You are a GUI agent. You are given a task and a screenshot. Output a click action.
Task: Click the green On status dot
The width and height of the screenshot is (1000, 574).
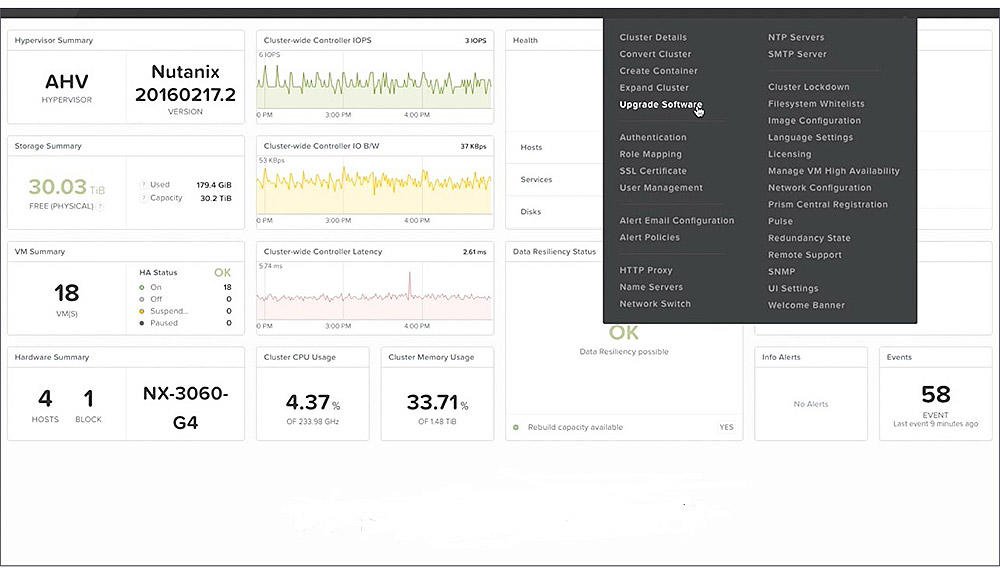click(142, 288)
